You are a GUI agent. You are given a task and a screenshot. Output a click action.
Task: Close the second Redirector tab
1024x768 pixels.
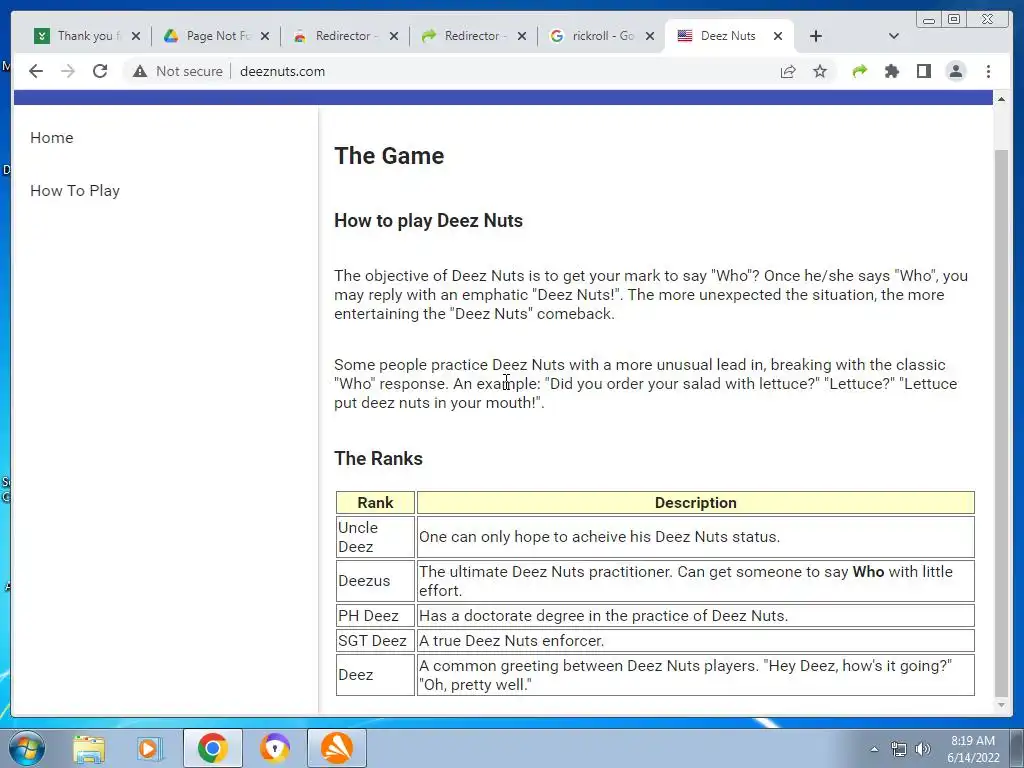pos(522,36)
